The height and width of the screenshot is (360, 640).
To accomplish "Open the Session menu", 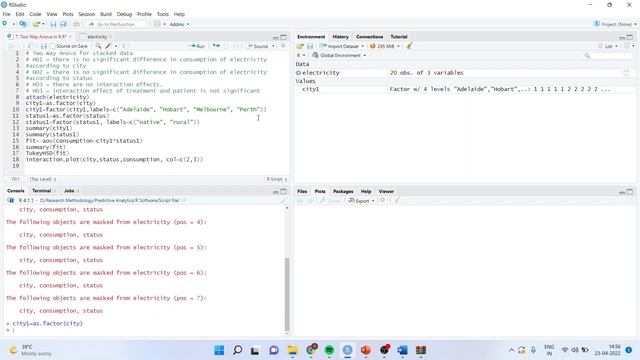I will pyautogui.click(x=87, y=14).
